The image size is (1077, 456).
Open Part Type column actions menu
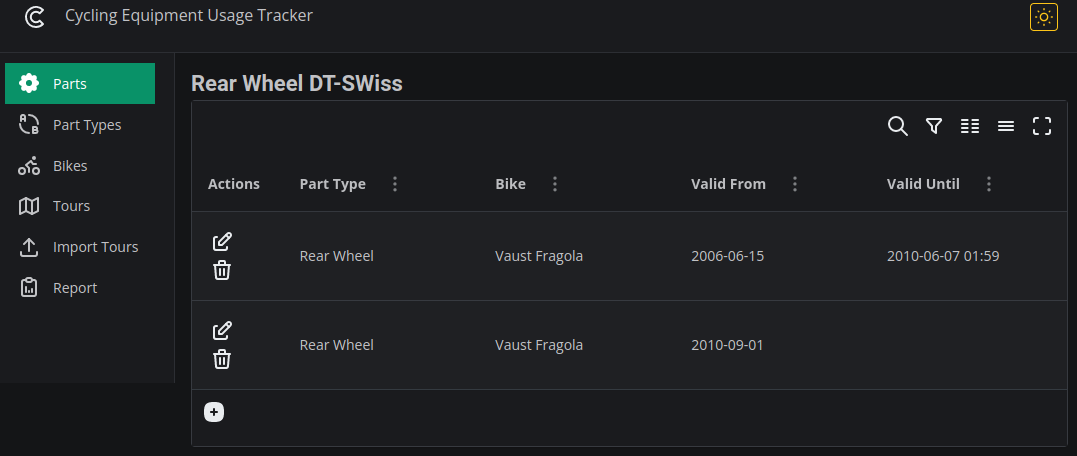click(x=395, y=184)
